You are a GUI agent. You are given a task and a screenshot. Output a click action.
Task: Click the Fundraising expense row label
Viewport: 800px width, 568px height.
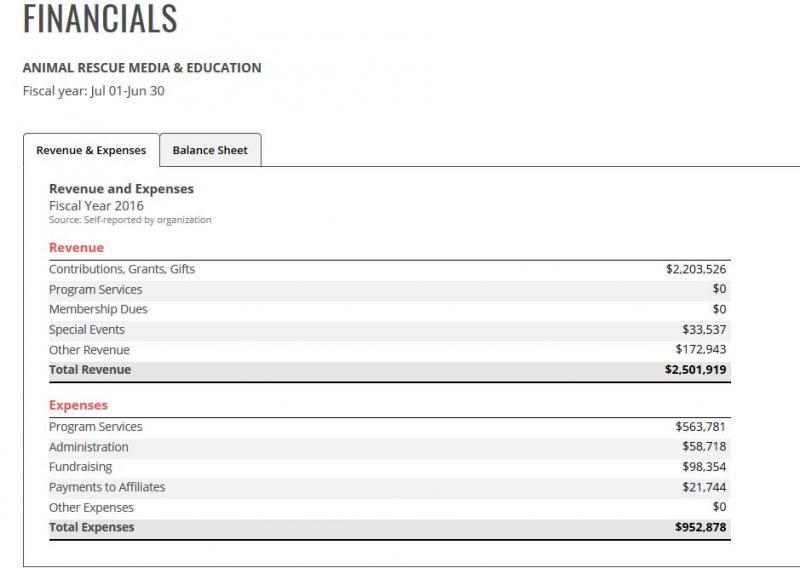[x=81, y=467]
